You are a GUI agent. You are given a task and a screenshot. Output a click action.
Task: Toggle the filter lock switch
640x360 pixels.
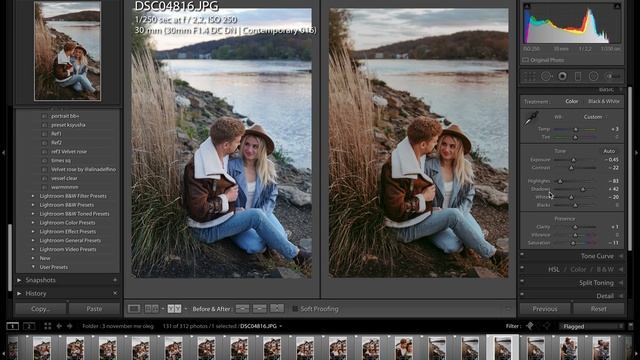(631, 326)
